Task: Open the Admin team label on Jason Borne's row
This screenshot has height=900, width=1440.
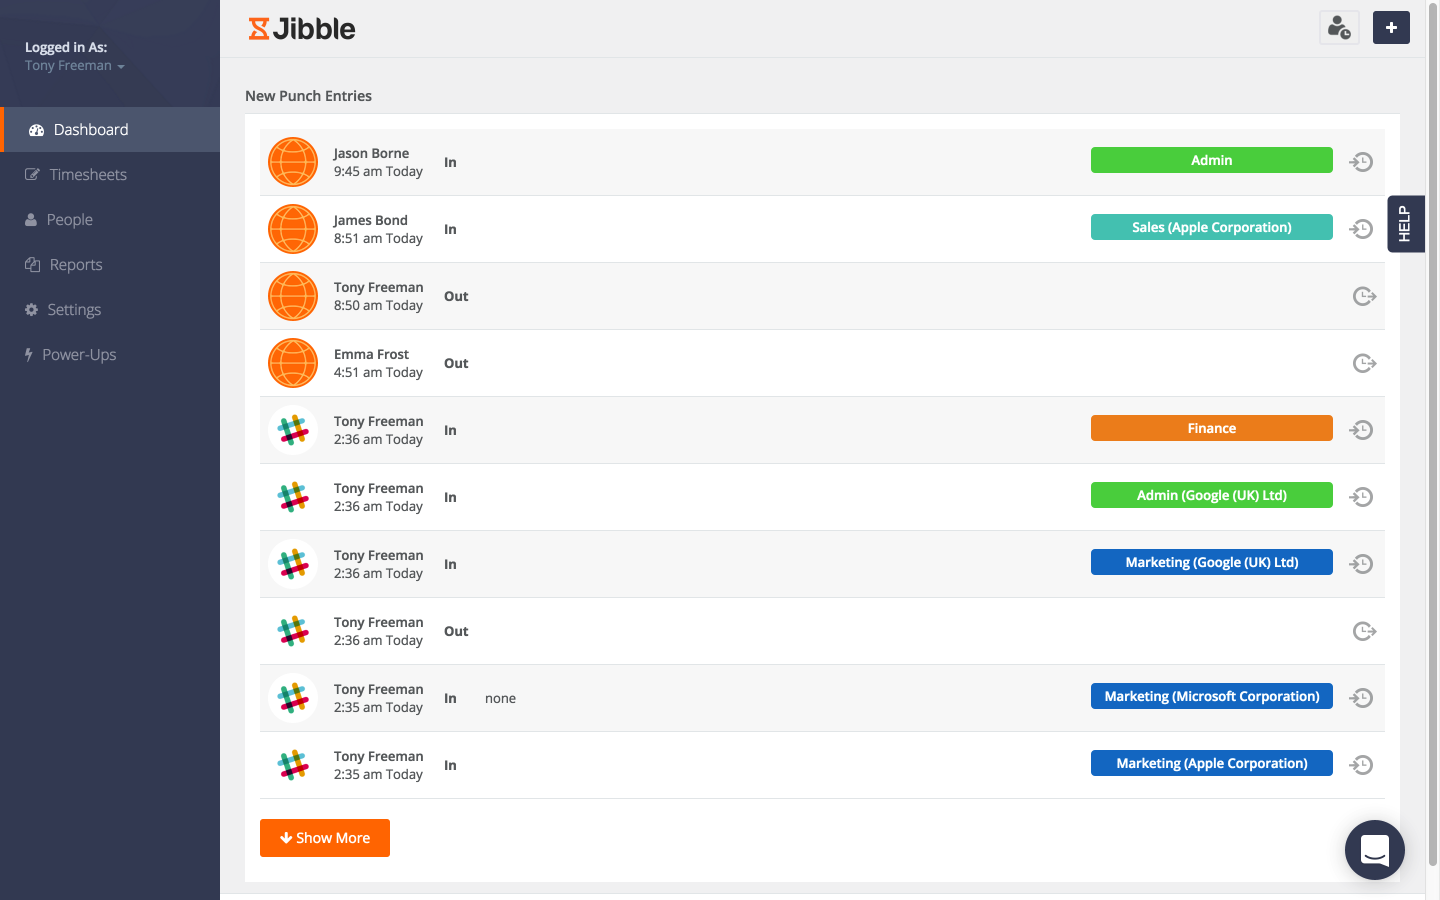Action: (x=1211, y=160)
